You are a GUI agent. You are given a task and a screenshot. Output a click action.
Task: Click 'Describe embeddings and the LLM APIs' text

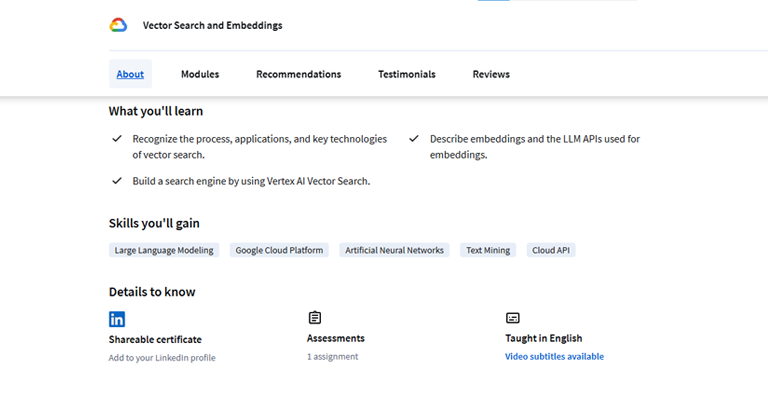coord(535,147)
